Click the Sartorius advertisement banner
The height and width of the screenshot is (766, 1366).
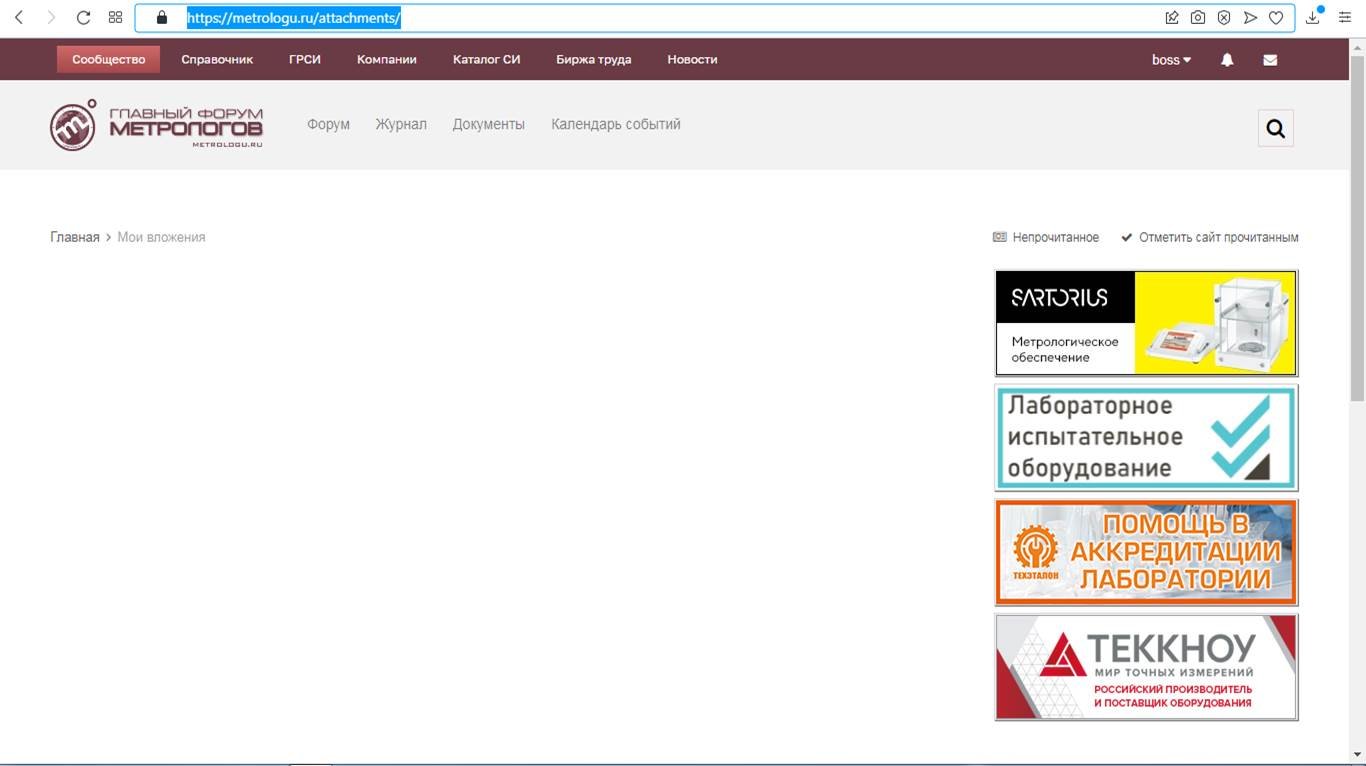pos(1146,323)
